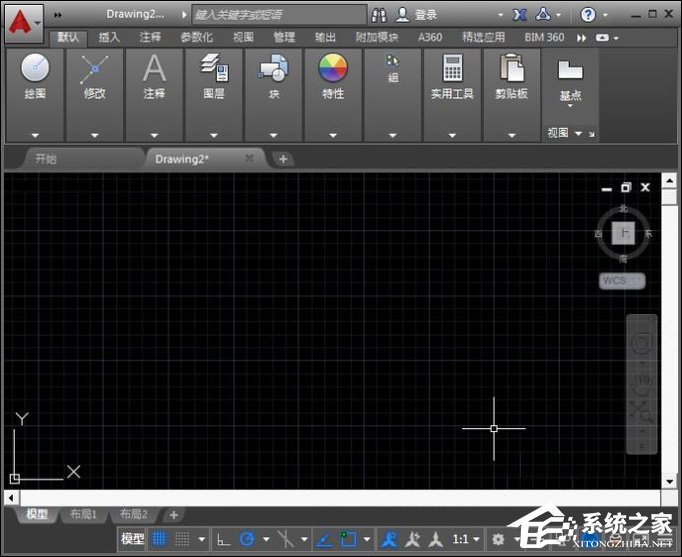Open object snap settings dropdown arrow
682x557 pixels.
(367, 540)
